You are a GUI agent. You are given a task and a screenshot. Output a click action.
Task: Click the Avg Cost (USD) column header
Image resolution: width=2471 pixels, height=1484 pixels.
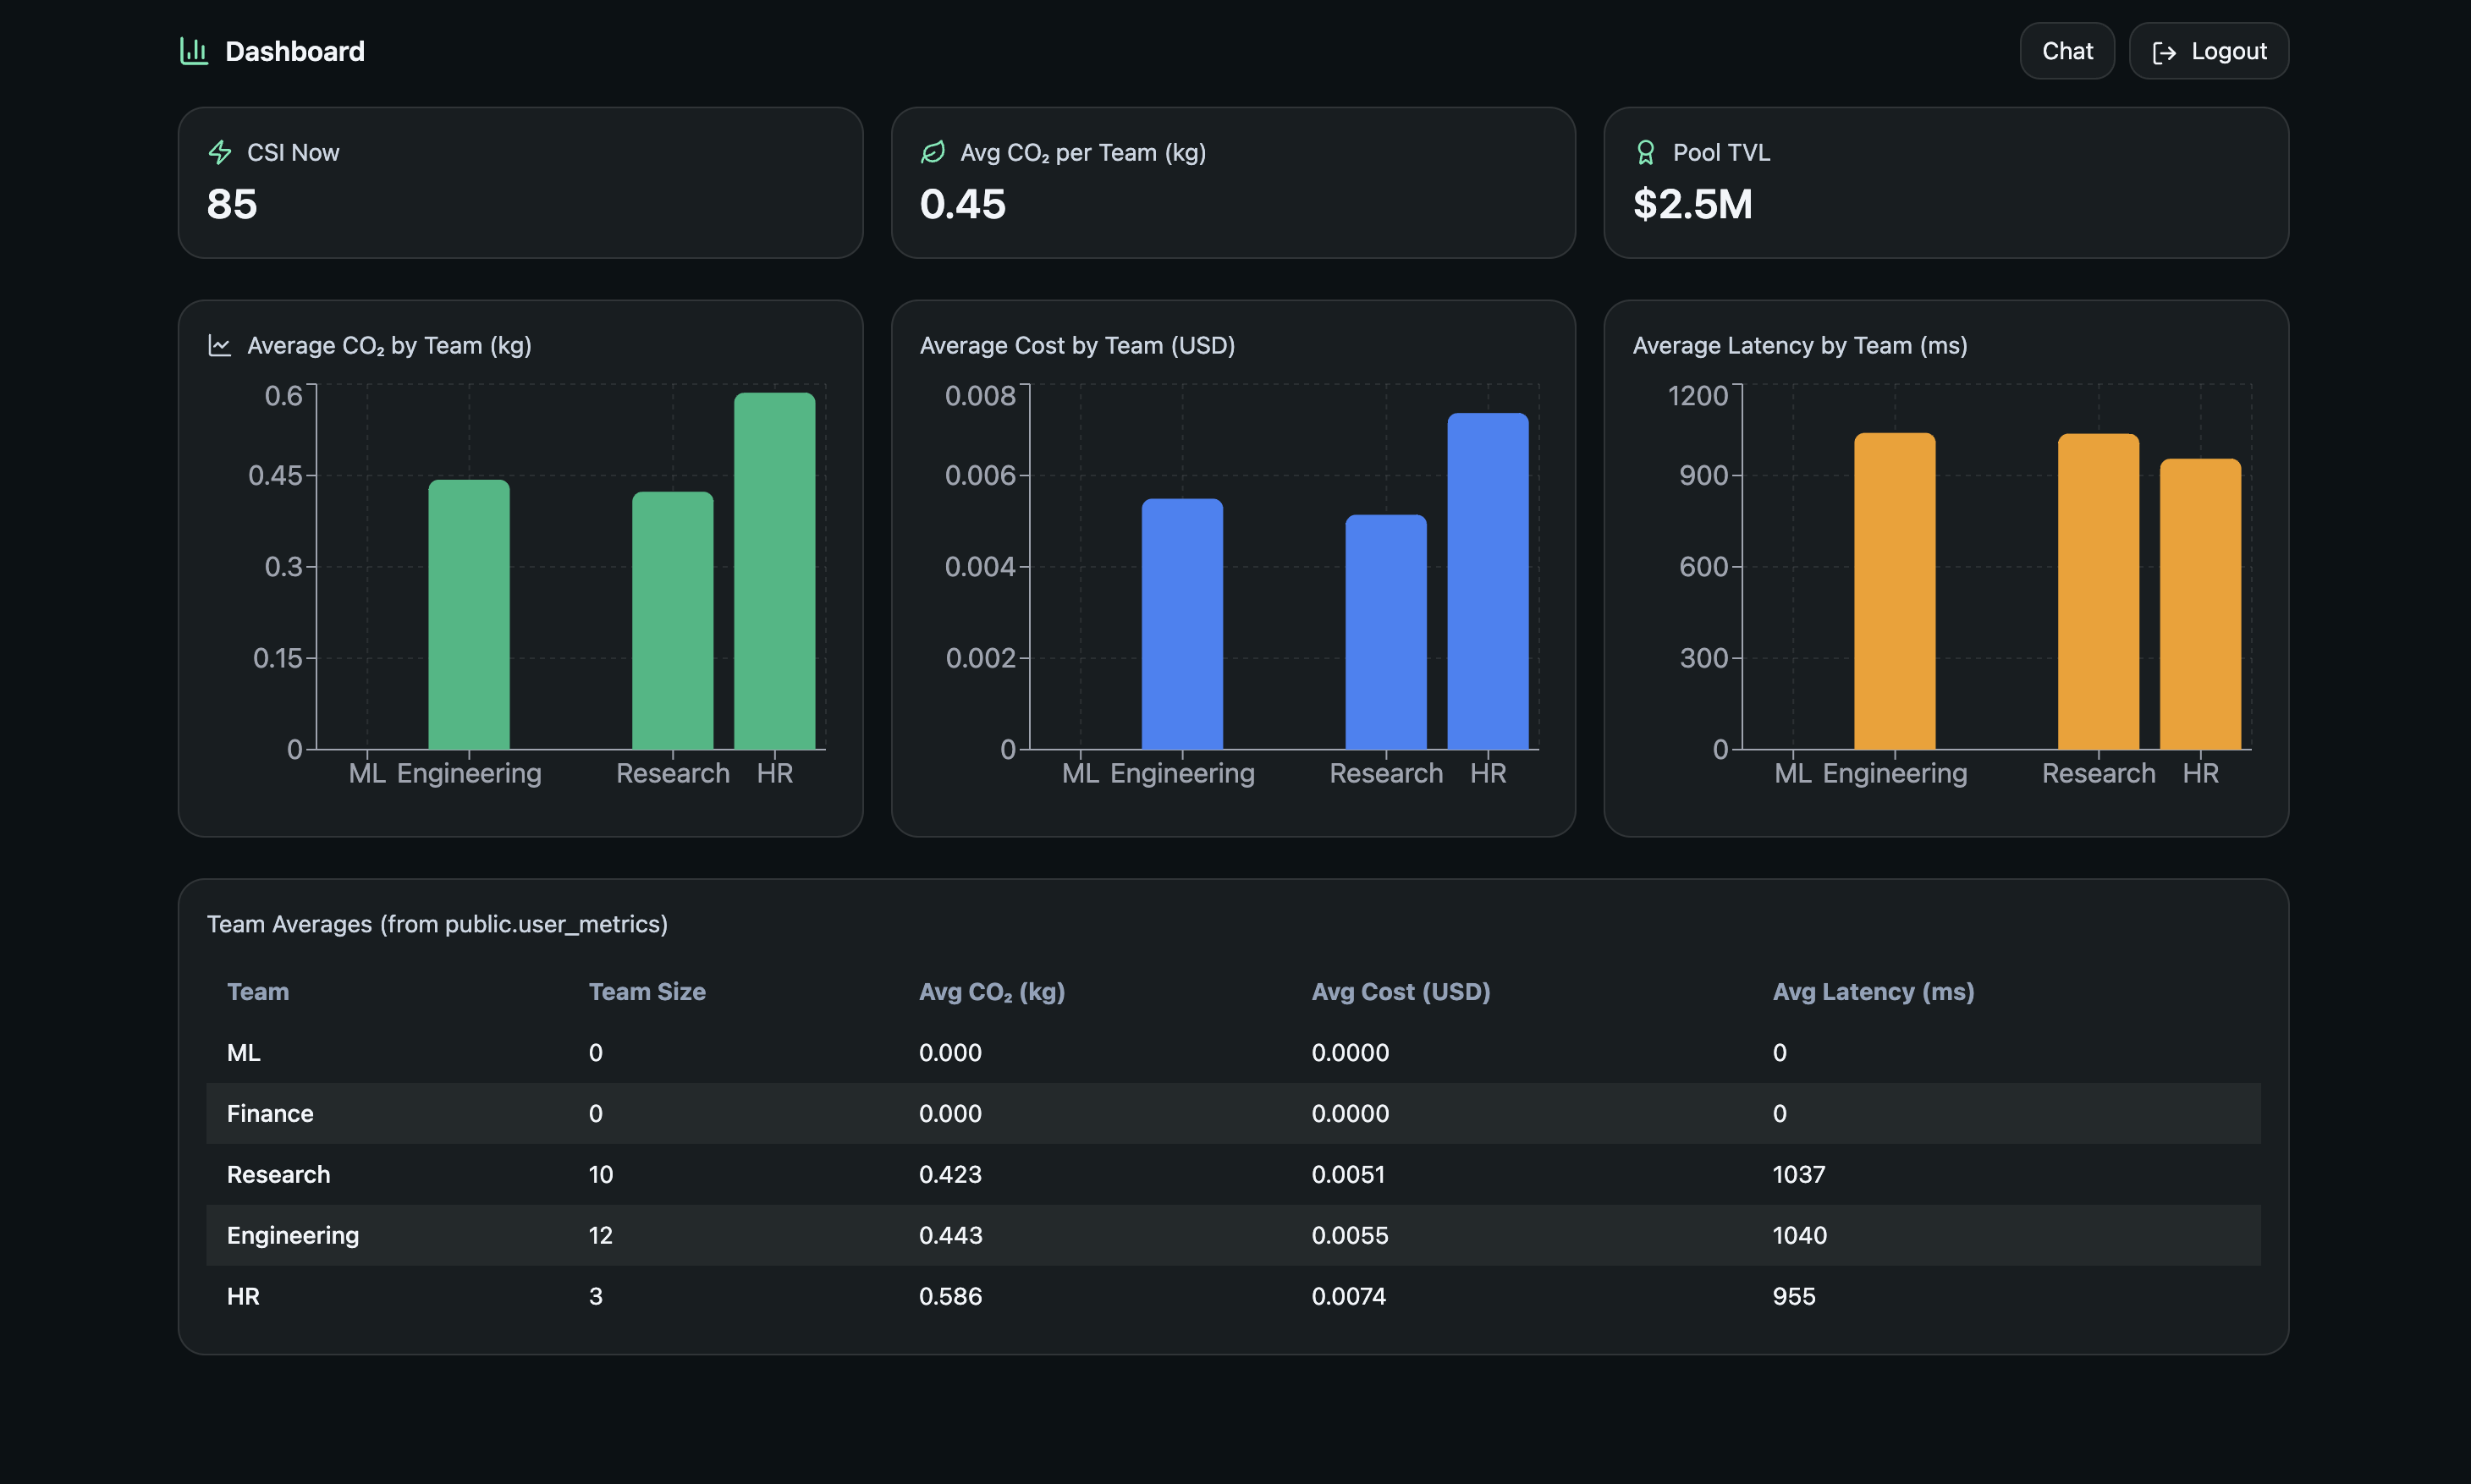coord(1400,991)
